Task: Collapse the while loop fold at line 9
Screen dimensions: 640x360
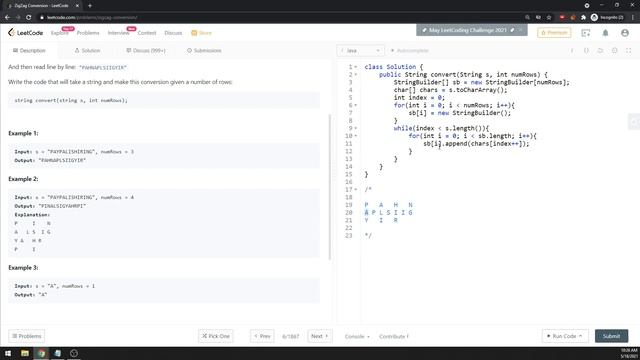Action: coord(356,128)
